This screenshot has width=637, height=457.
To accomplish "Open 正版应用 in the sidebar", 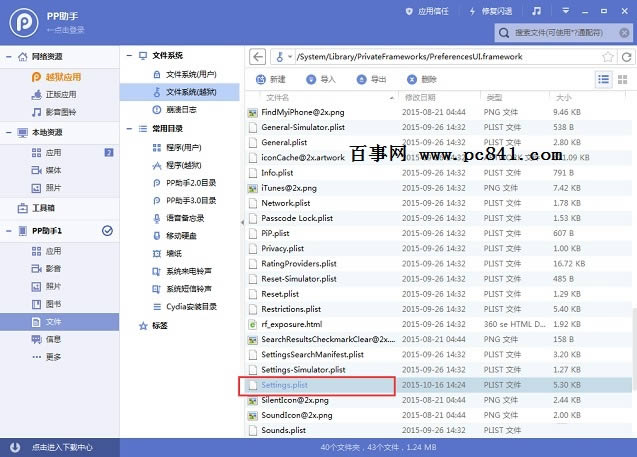I will (54, 94).
